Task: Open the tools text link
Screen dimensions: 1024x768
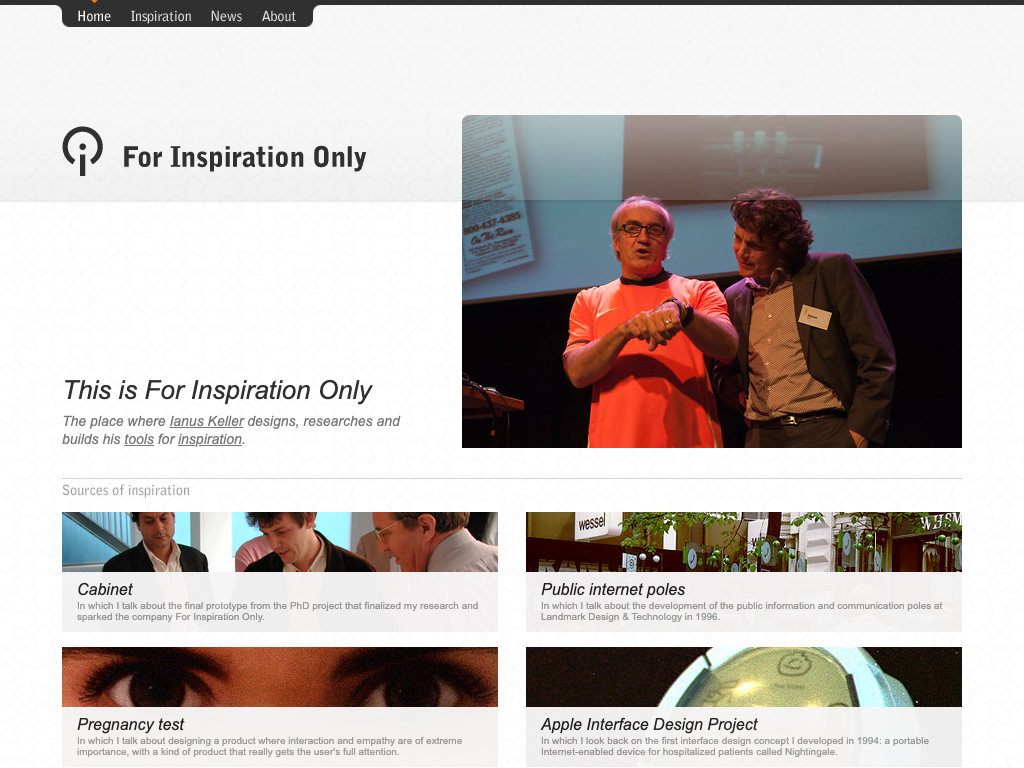Action: point(139,439)
